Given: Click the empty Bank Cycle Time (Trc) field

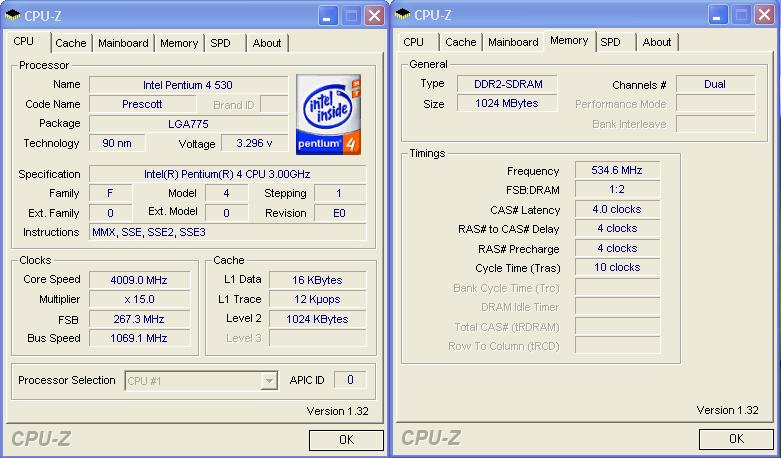Looking at the screenshot, I should pyautogui.click(x=617, y=288).
